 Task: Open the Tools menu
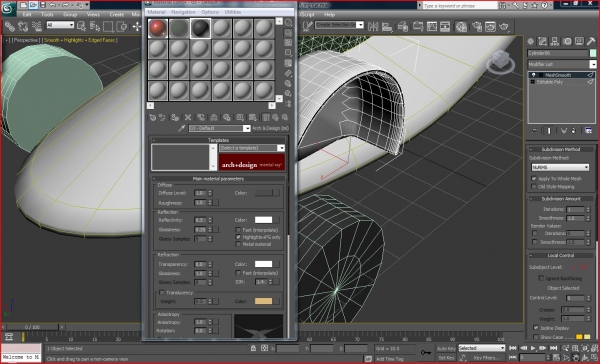click(x=47, y=15)
